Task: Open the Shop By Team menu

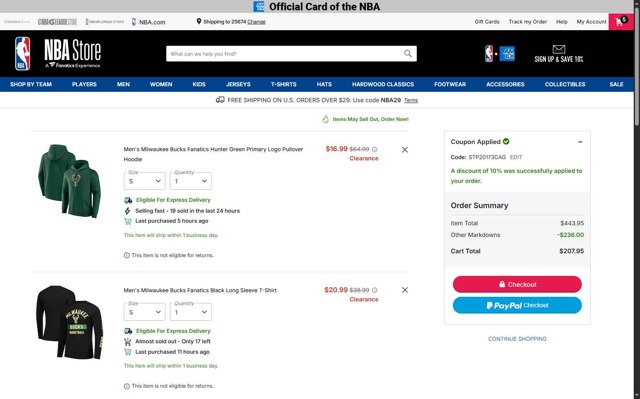Action: coord(31,84)
